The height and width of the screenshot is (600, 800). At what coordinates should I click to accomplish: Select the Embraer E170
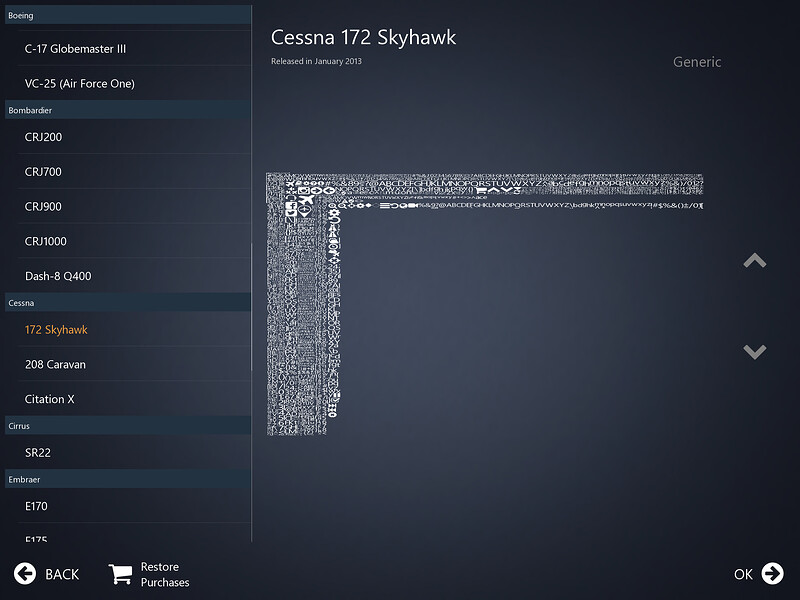pos(135,506)
